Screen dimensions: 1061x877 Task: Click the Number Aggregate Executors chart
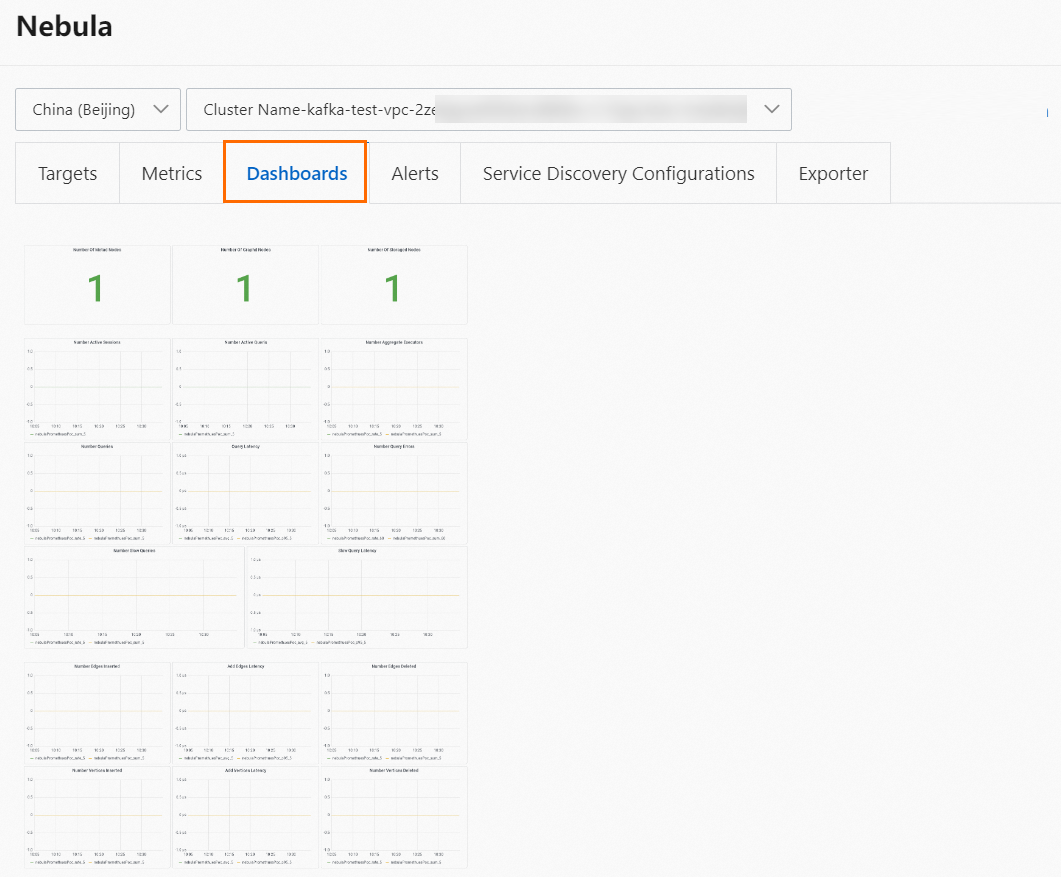(x=394, y=389)
